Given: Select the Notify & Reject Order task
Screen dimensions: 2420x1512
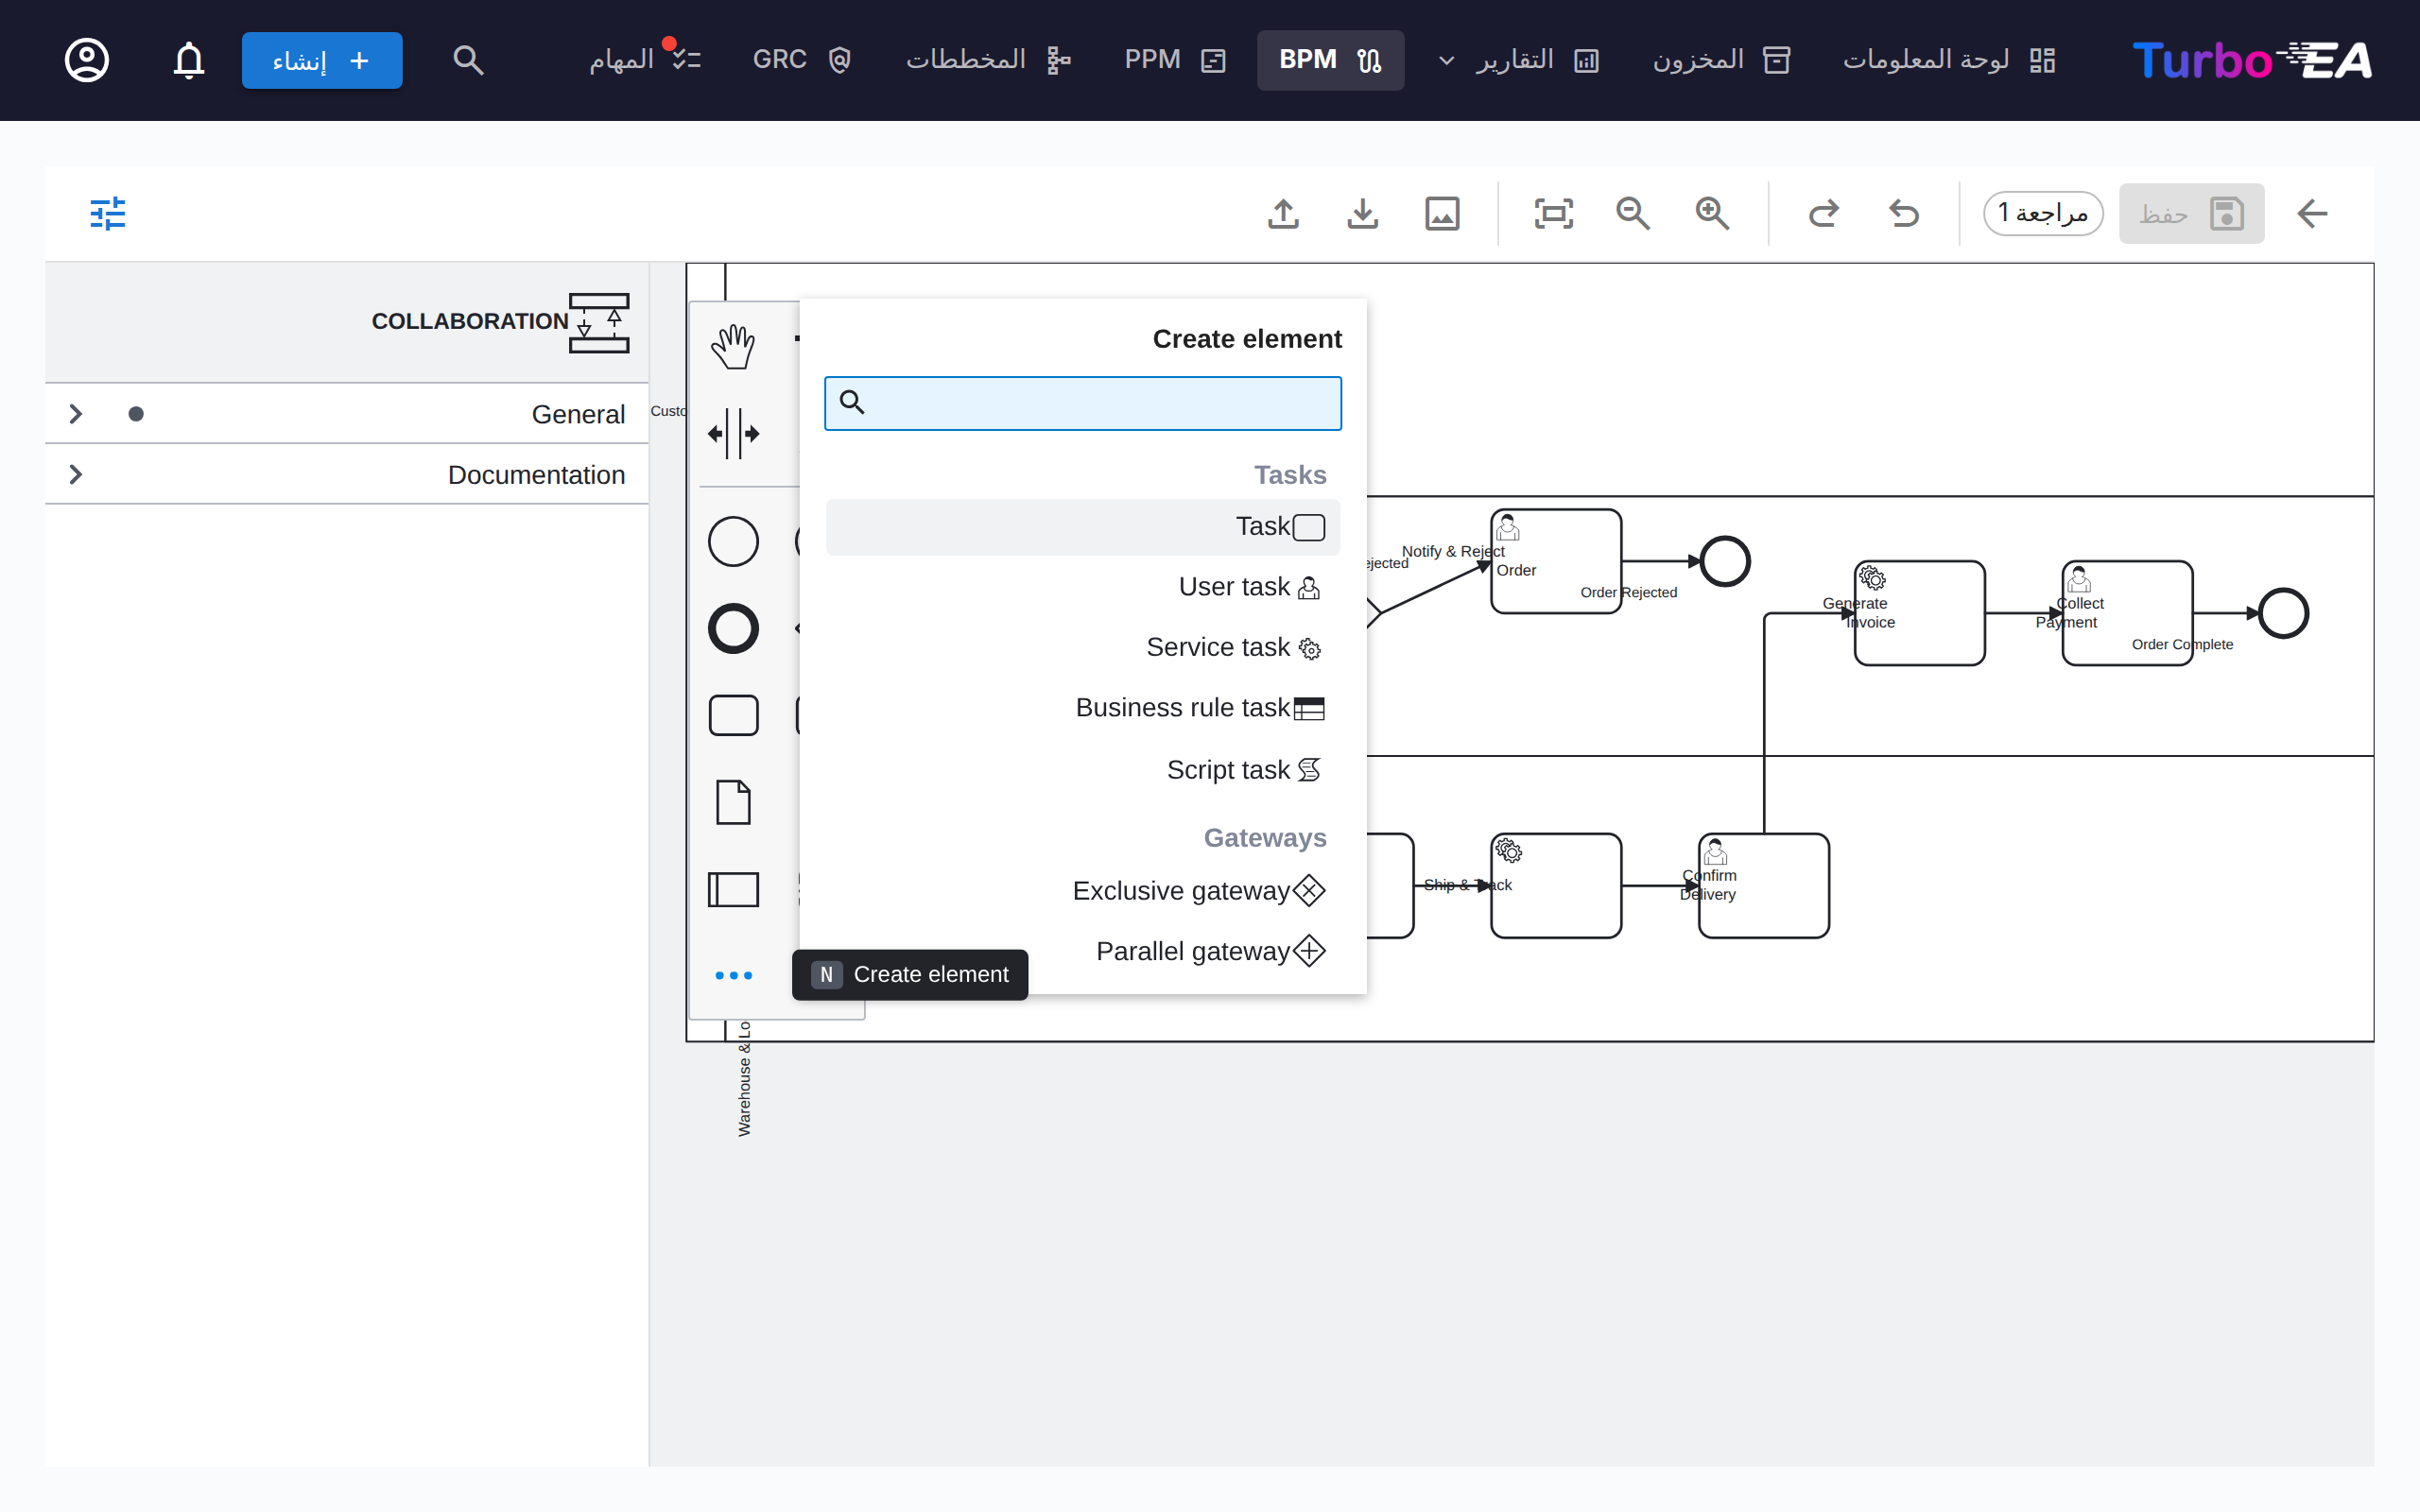Looking at the screenshot, I should (1555, 561).
